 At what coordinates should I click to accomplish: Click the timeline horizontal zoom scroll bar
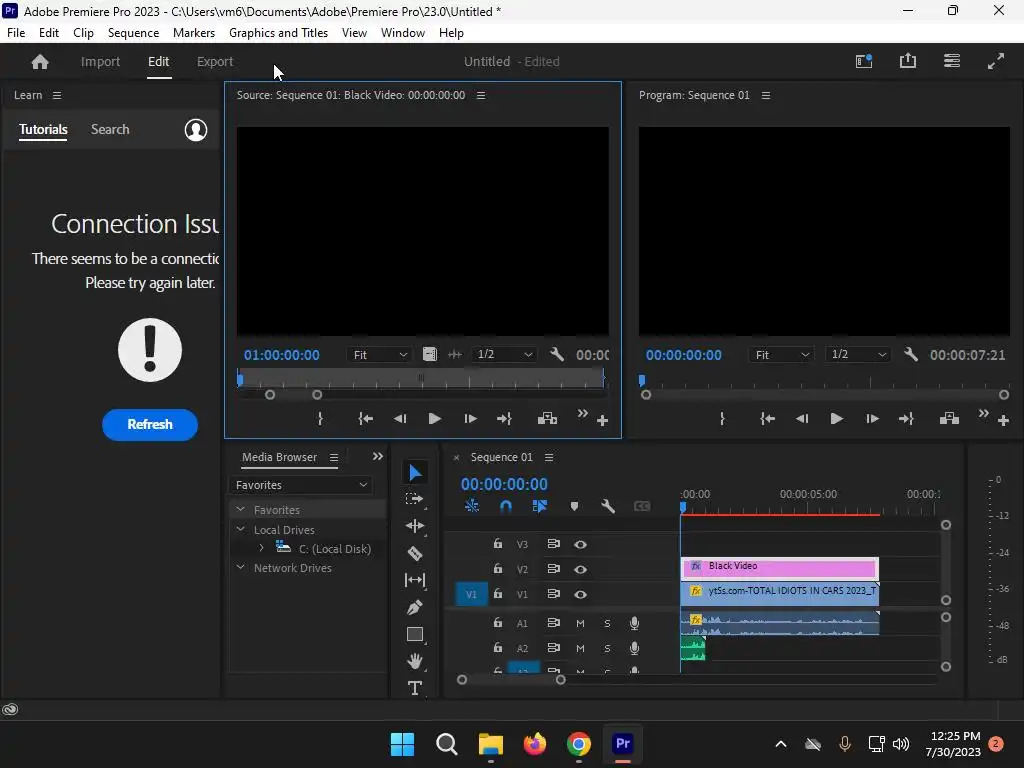[511, 680]
